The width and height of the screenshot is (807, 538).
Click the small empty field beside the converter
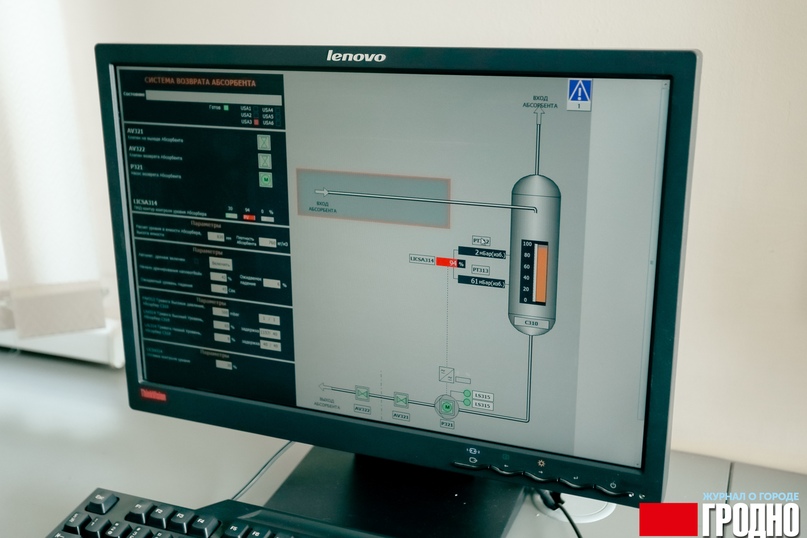click(463, 380)
